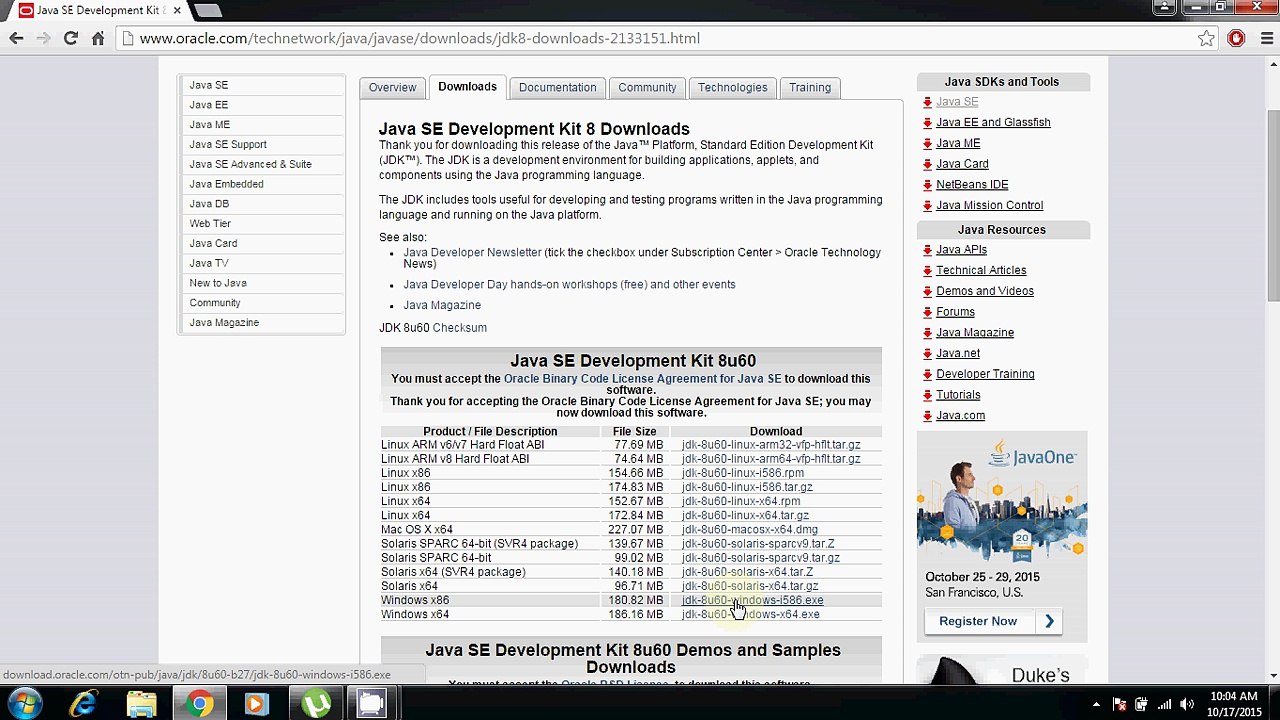Open Java Mission Control link
This screenshot has width=1280, height=720.
[x=989, y=205]
